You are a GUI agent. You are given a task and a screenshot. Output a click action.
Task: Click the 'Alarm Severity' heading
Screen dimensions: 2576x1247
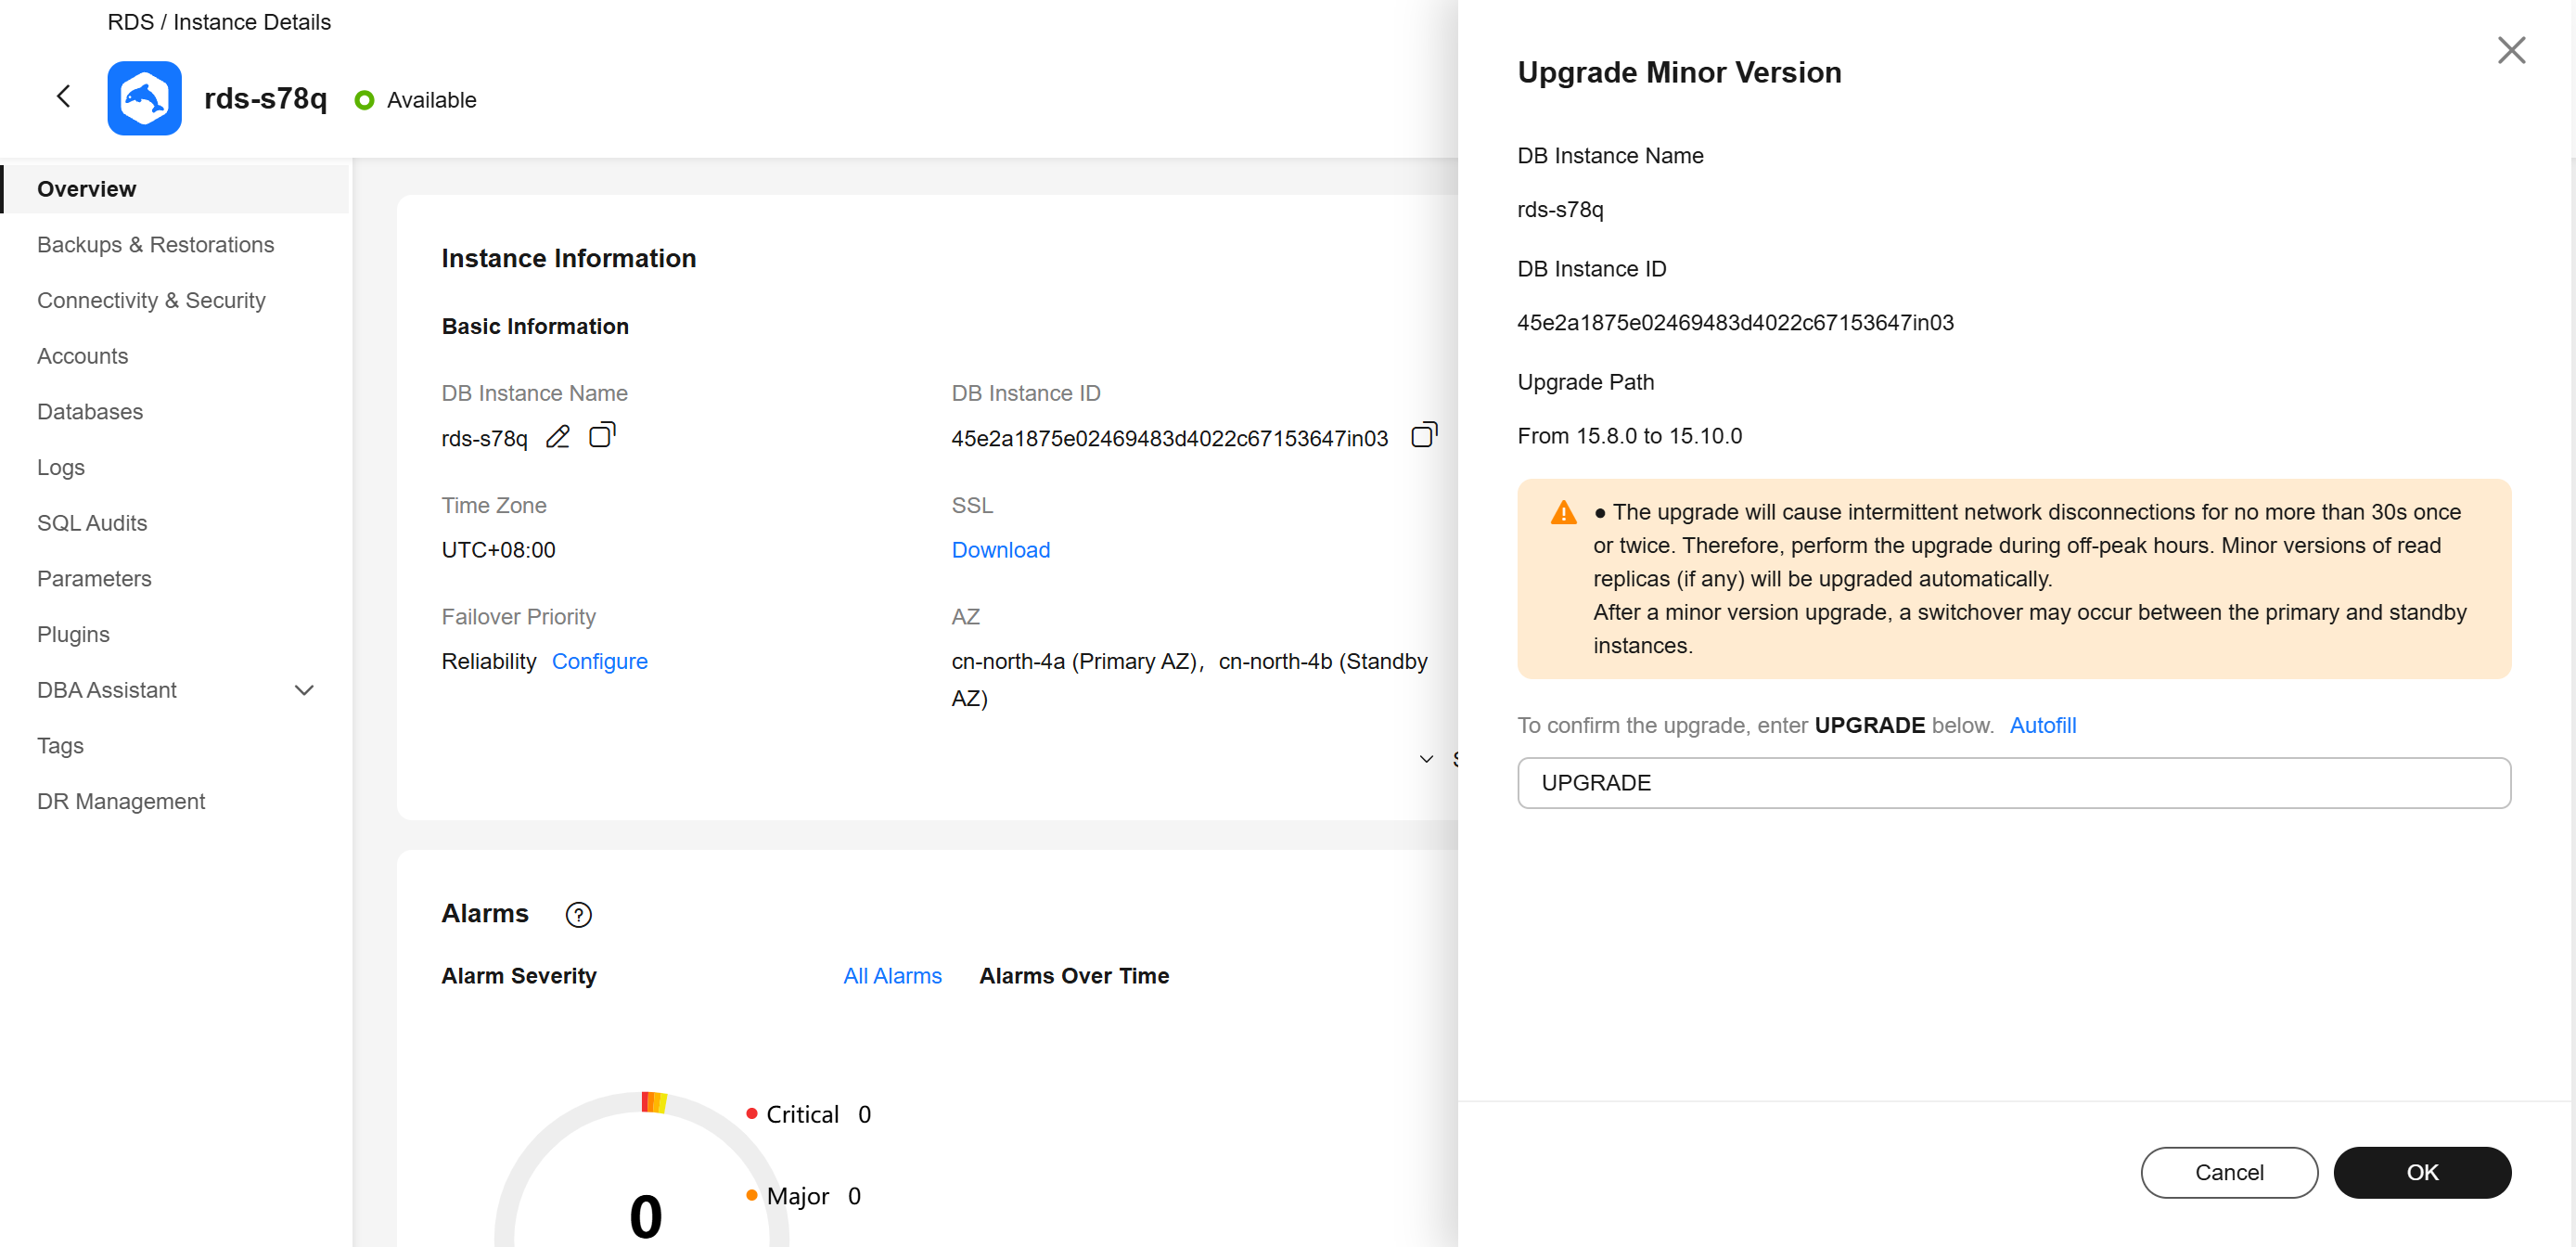(519, 976)
